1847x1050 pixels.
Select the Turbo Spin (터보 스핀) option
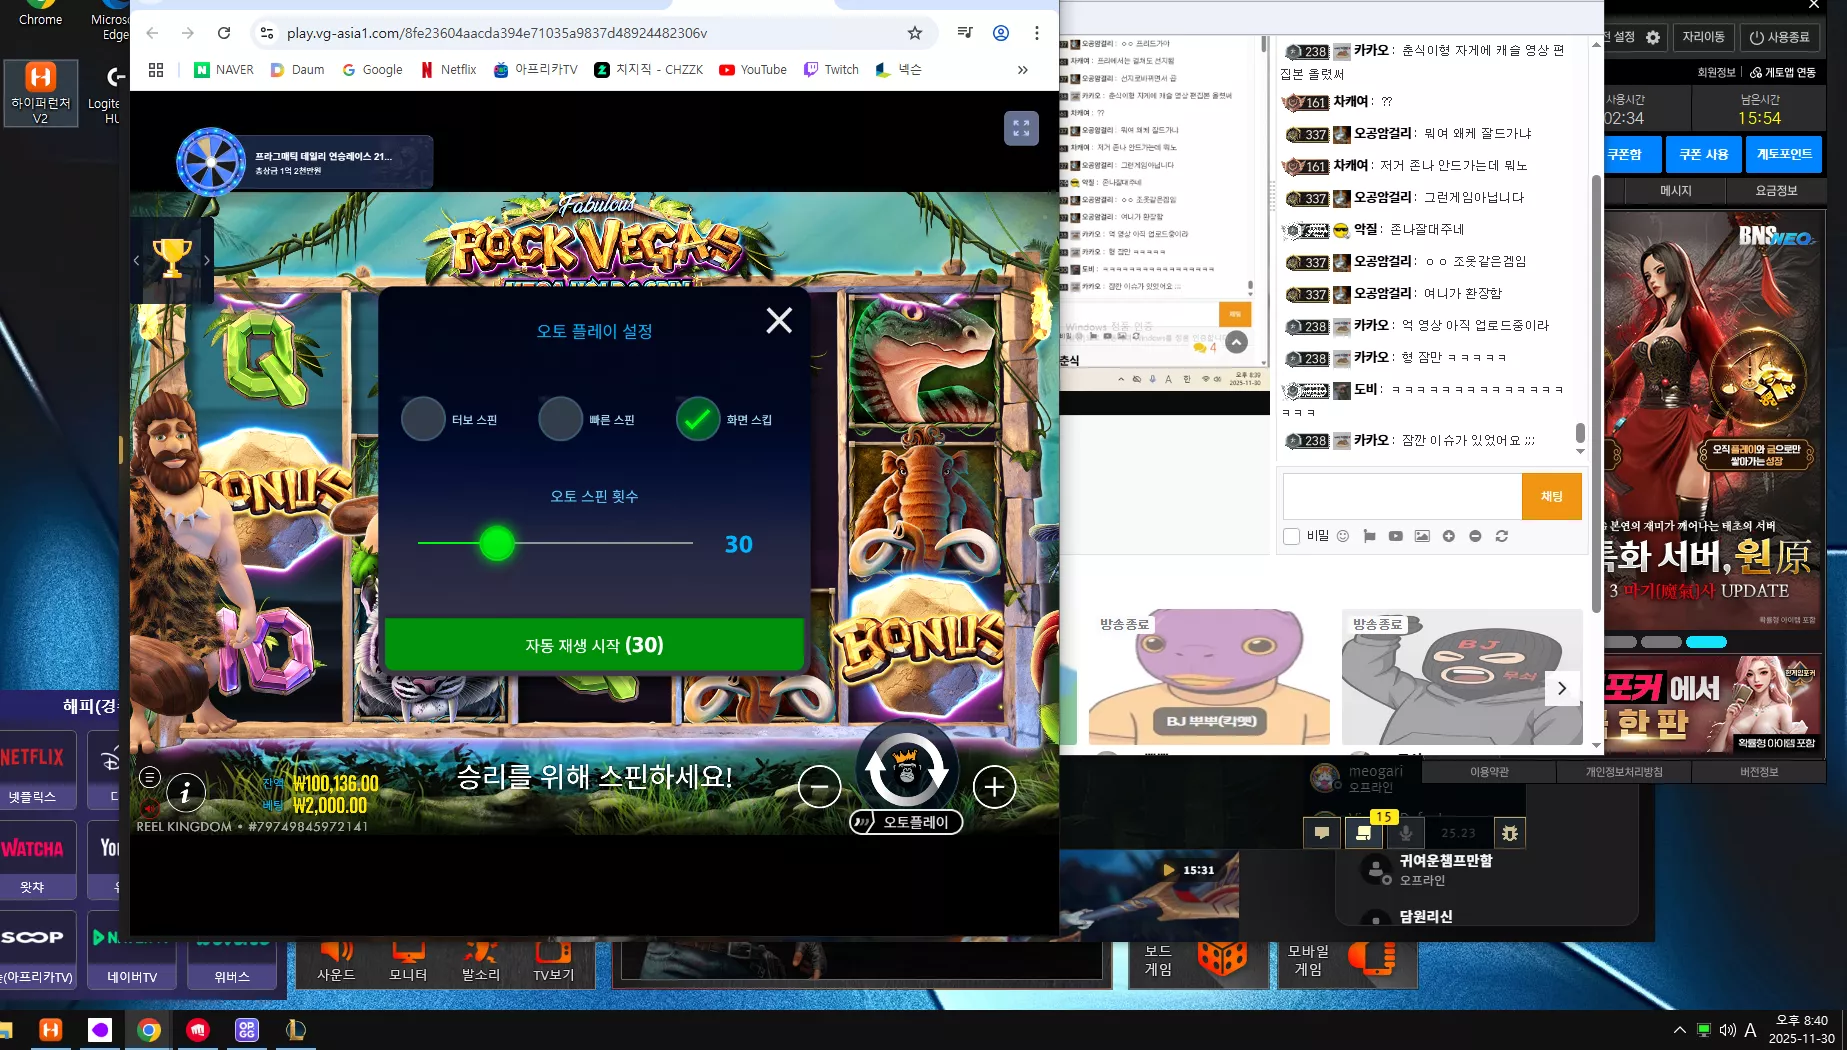[423, 419]
